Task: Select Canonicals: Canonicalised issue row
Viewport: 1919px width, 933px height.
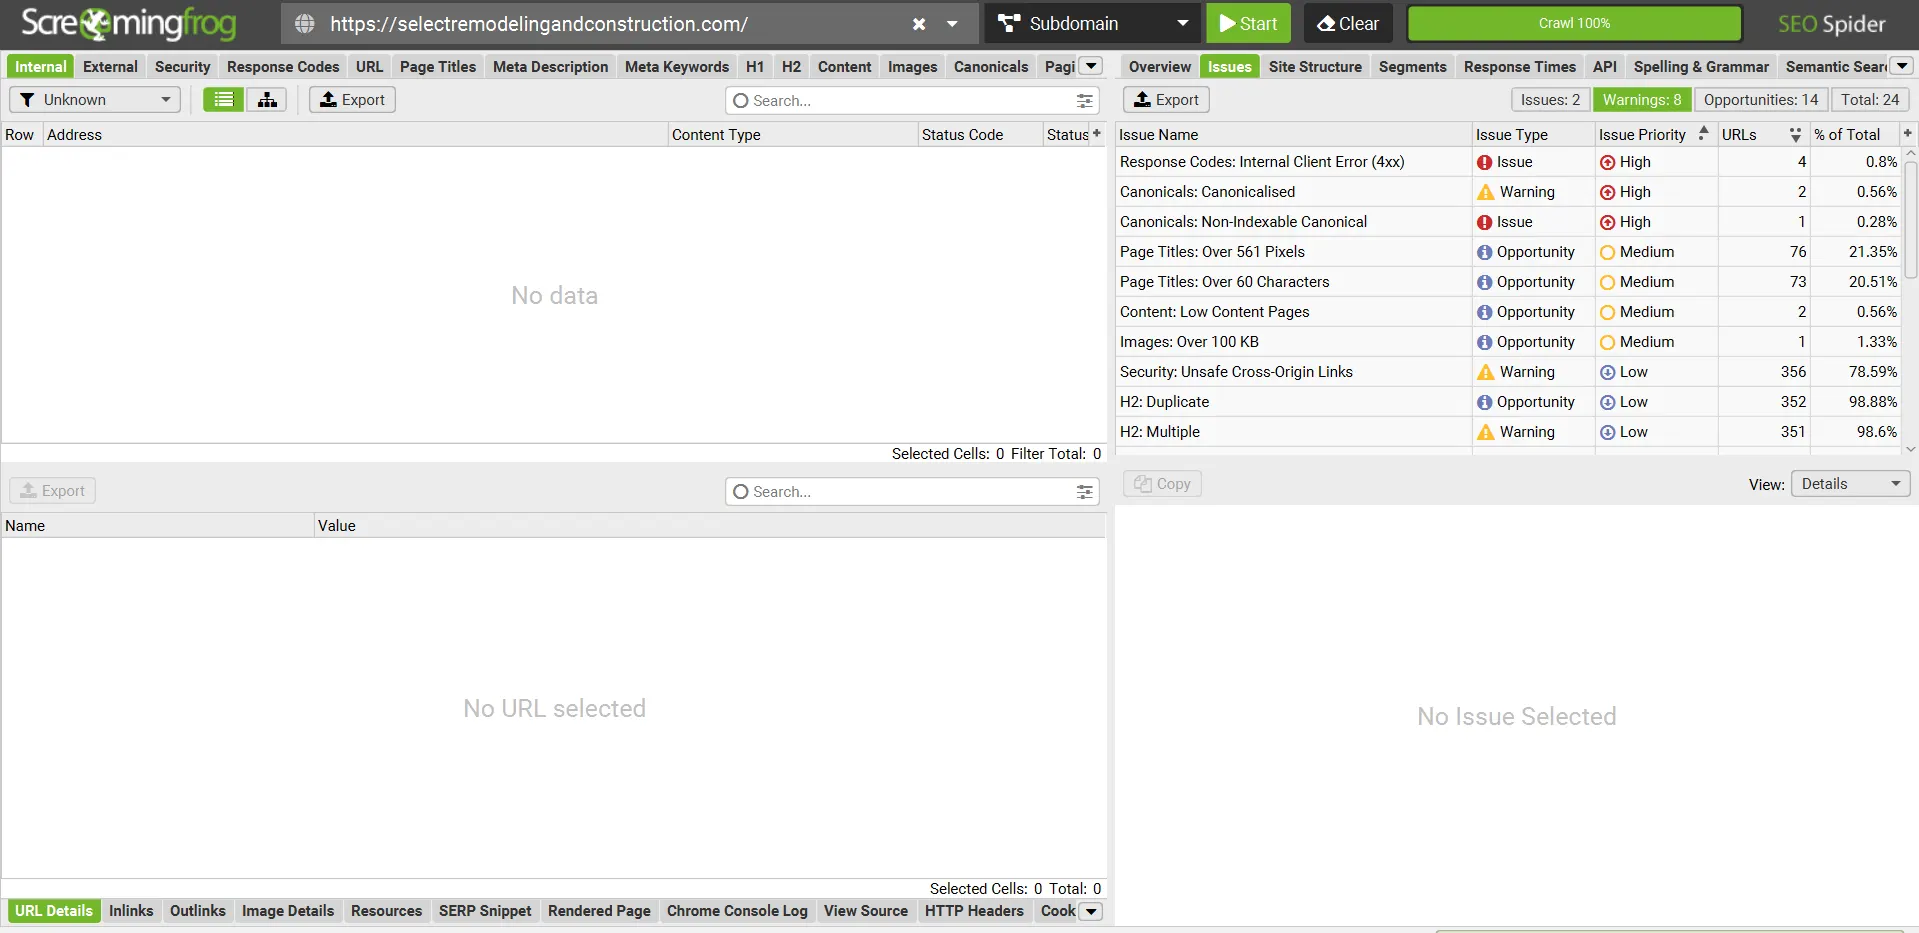Action: [1508, 192]
